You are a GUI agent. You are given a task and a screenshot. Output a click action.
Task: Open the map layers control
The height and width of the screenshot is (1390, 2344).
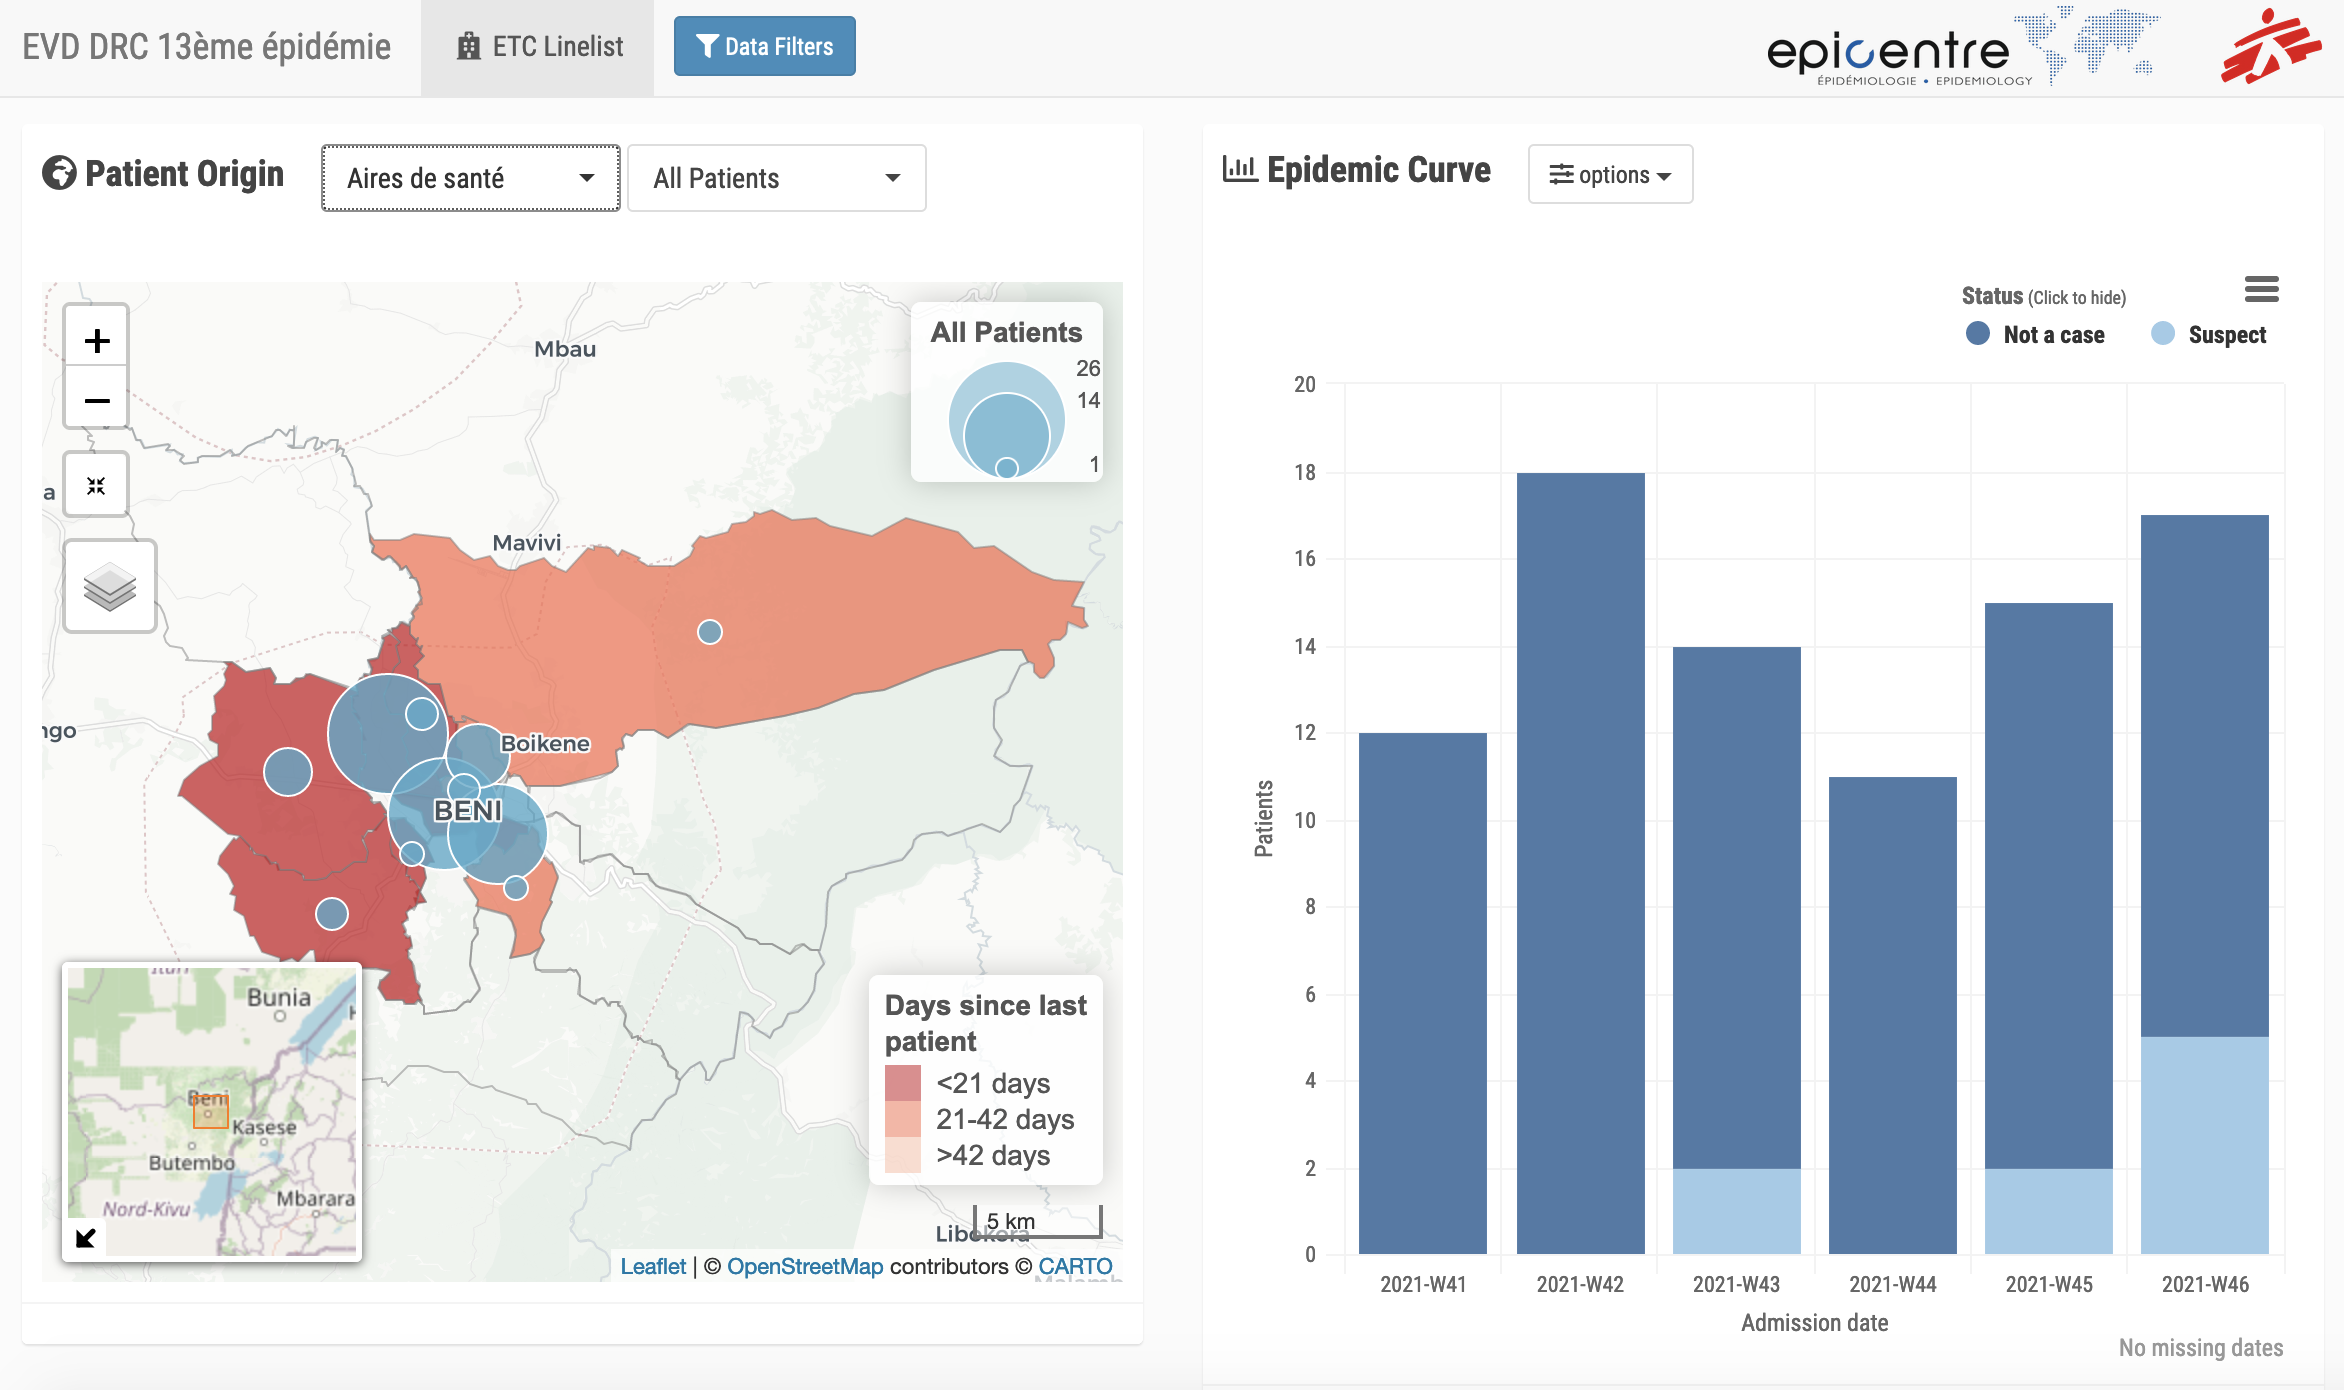coord(110,586)
